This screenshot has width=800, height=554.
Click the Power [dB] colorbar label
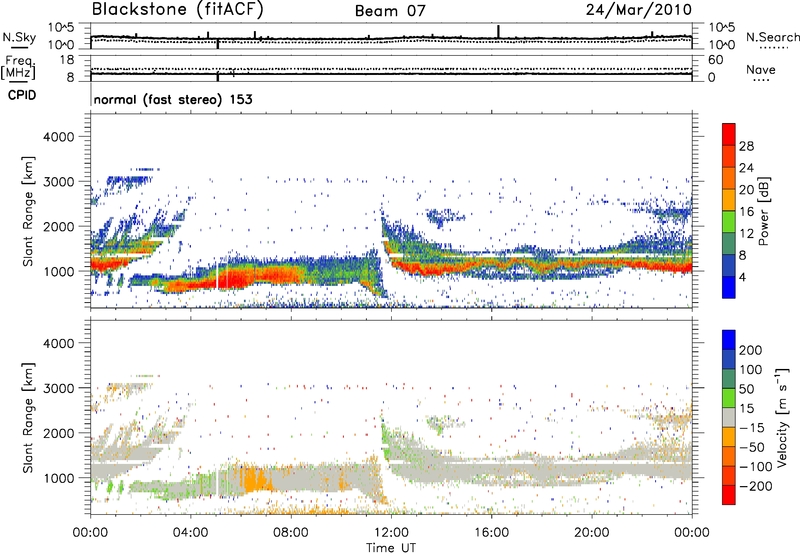coord(763,211)
